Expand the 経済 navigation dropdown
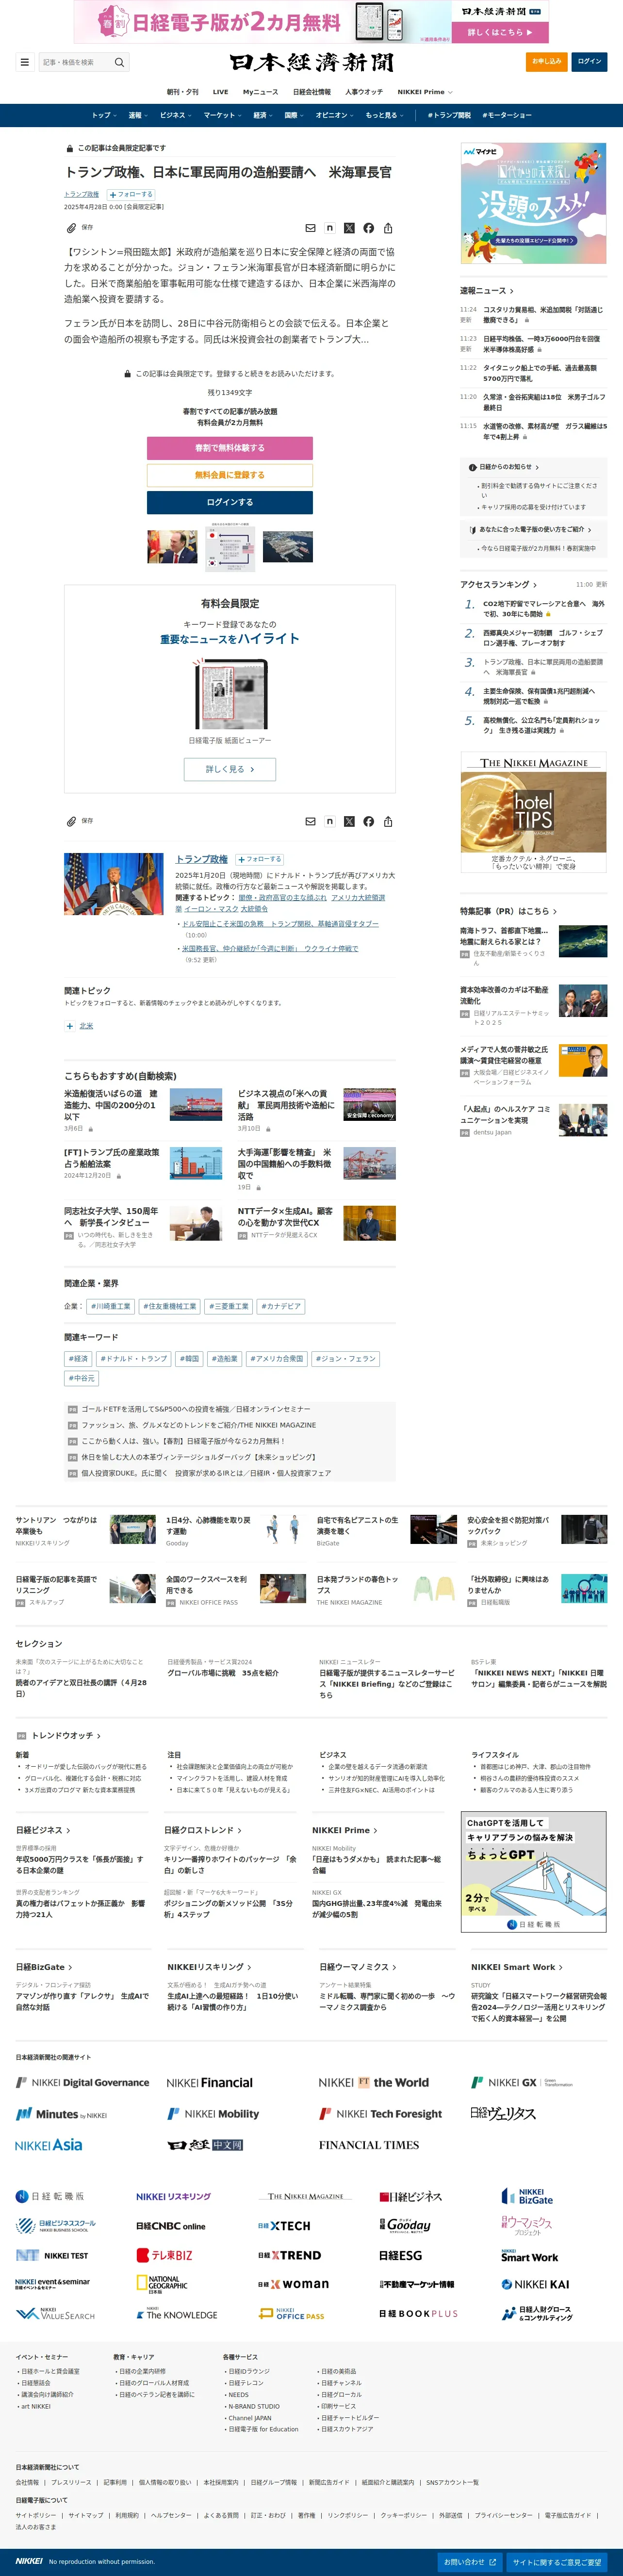 pyautogui.click(x=263, y=115)
